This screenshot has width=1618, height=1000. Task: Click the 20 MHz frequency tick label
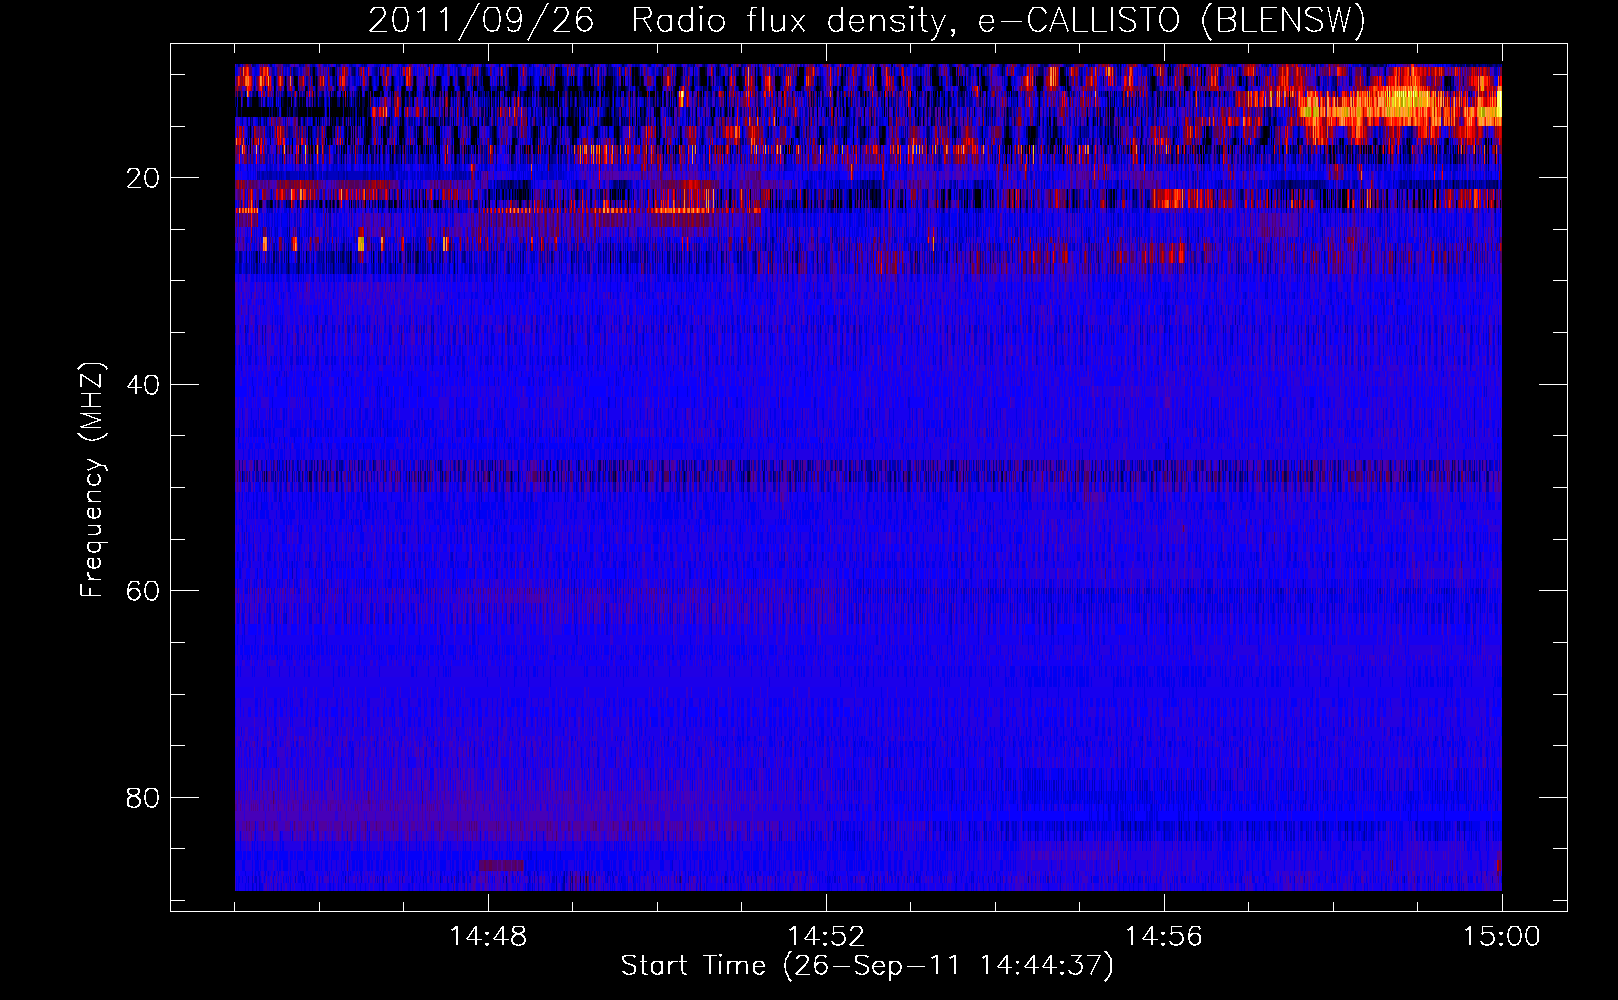tap(142, 178)
